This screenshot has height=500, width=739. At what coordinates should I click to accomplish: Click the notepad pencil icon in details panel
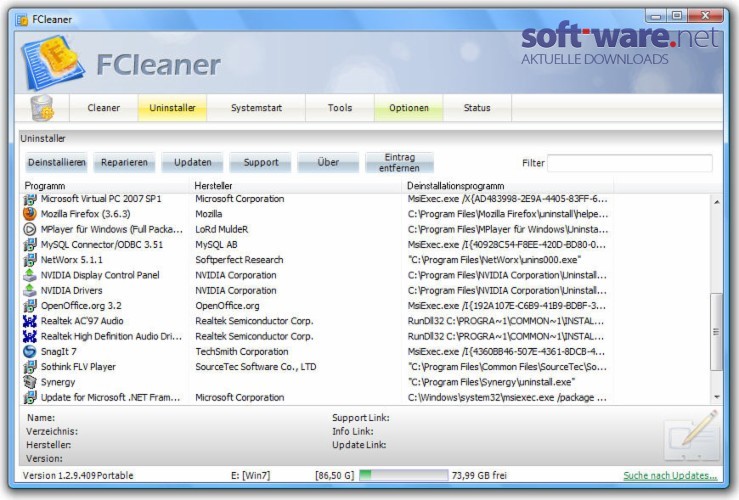point(692,435)
